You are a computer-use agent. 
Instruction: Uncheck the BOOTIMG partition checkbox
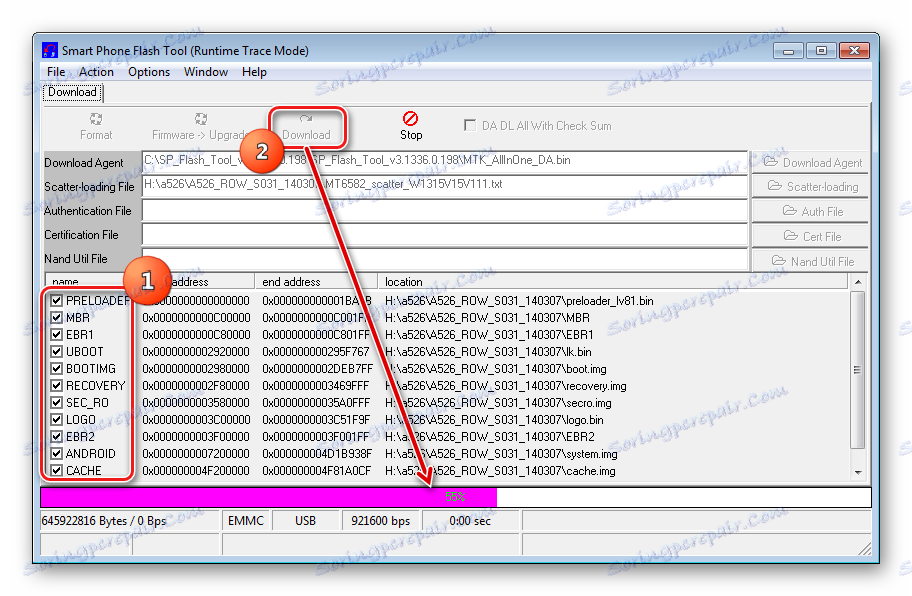tap(56, 369)
